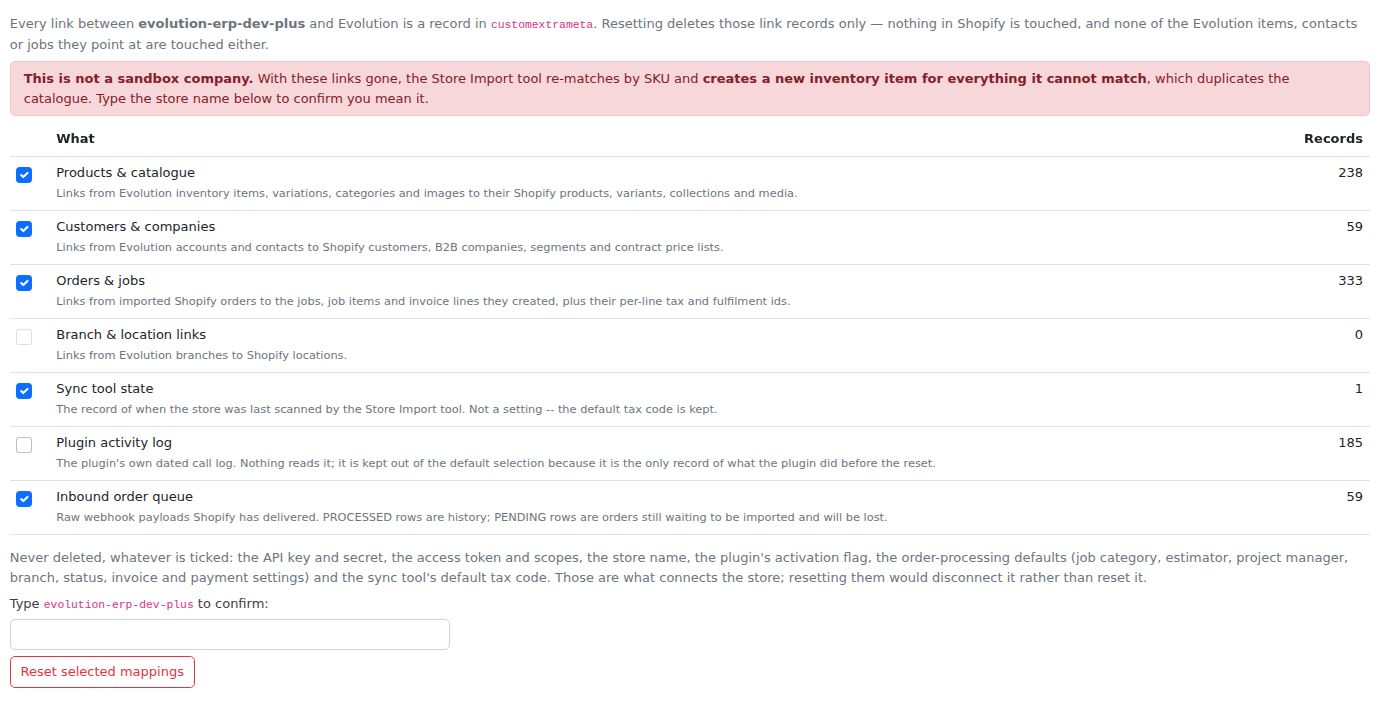Uncheck the Customers & companies checkbox
This screenshot has height=701, width=1380.
pyautogui.click(x=24, y=229)
